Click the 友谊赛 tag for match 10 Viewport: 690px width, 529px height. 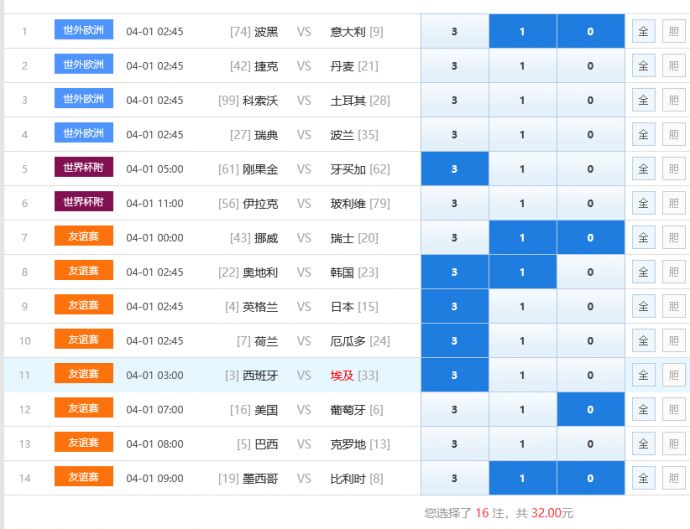tap(83, 341)
